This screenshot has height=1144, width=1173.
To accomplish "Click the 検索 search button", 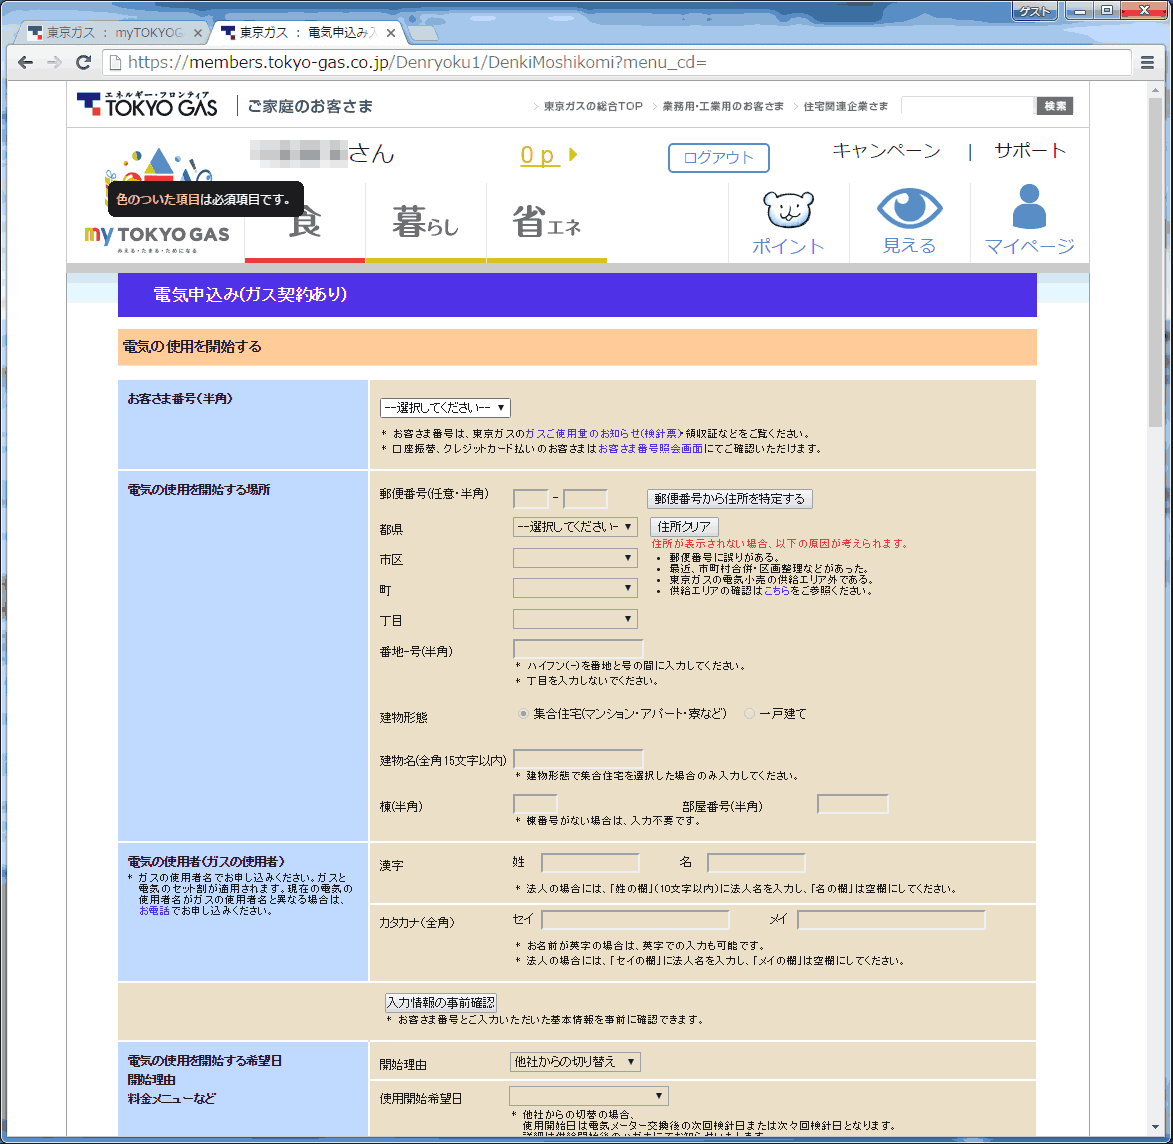I will point(1055,106).
